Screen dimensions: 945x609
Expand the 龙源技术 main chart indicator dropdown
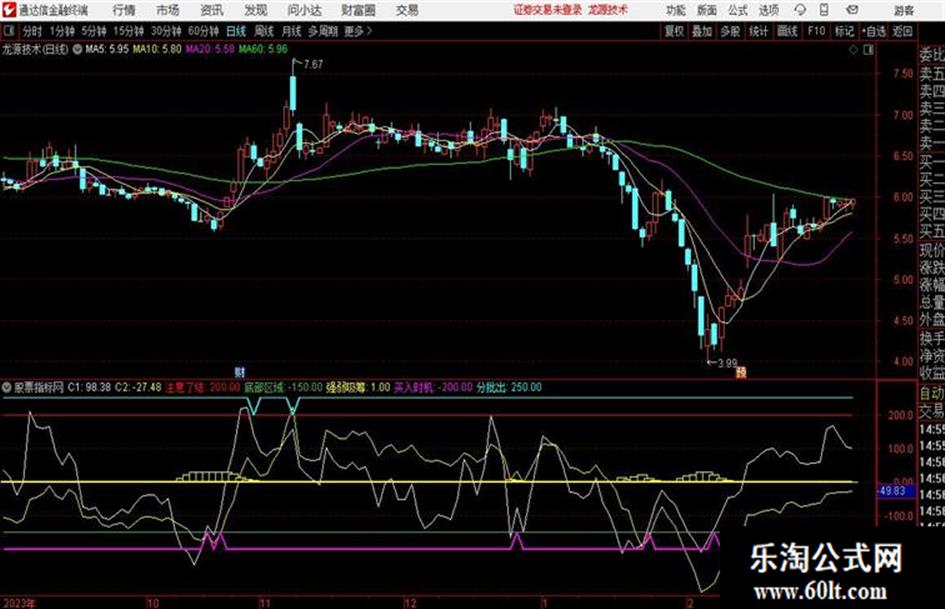click(x=77, y=50)
